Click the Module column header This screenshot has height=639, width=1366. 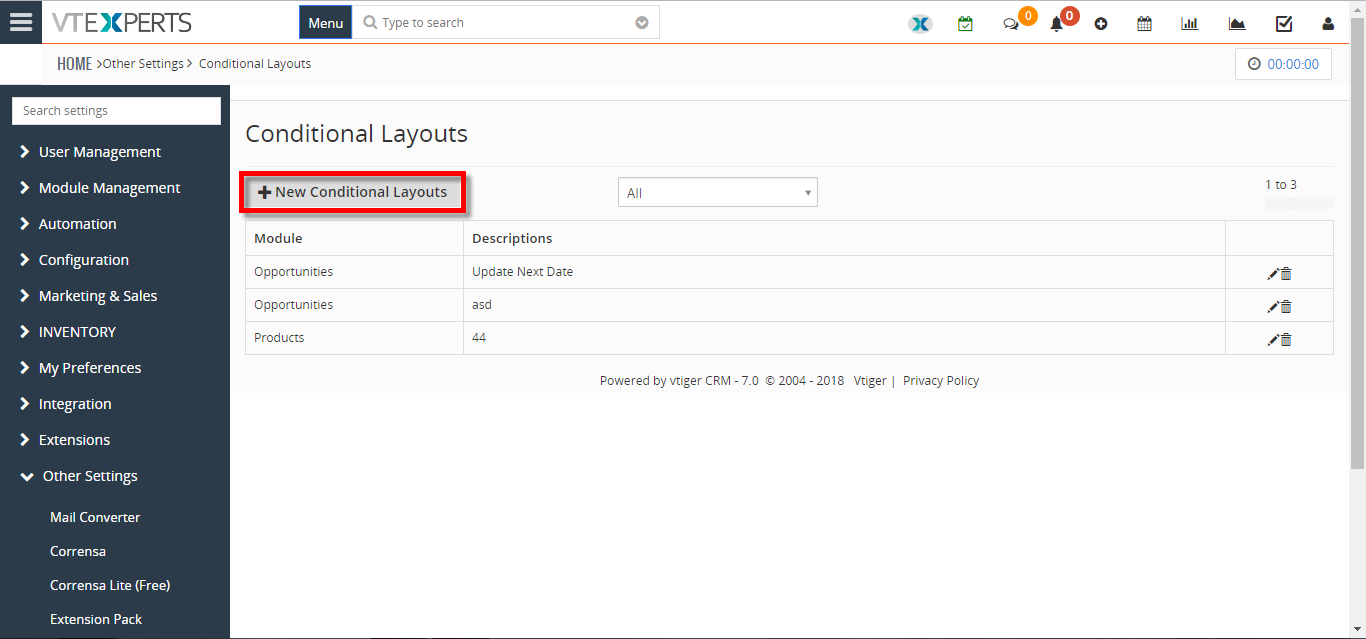coord(278,239)
